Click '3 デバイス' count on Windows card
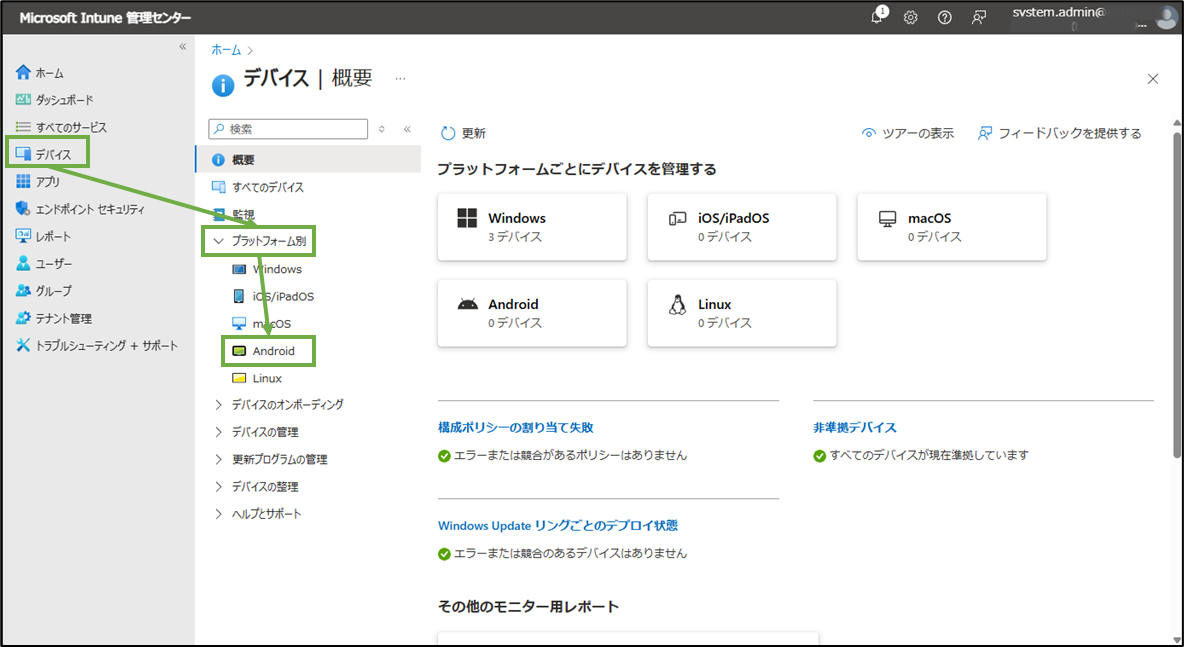The width and height of the screenshot is (1184, 647). click(x=515, y=237)
